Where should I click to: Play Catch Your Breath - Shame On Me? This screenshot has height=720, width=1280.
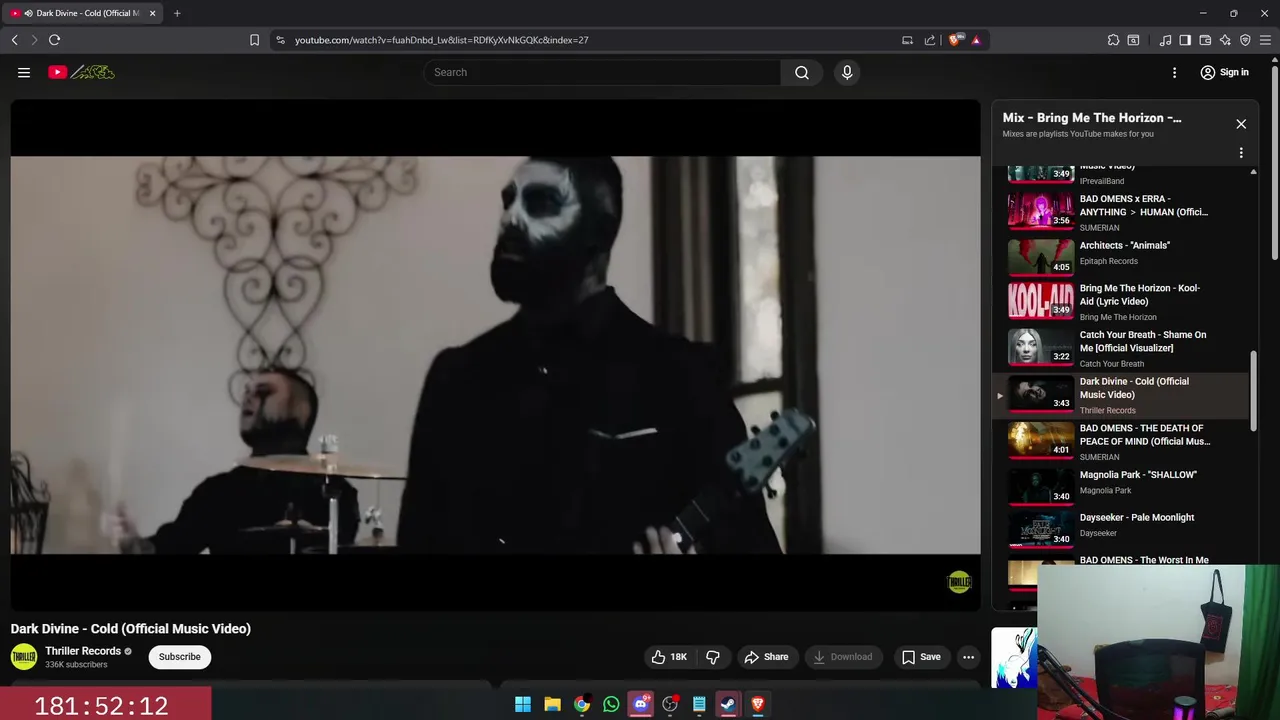(x=1121, y=349)
